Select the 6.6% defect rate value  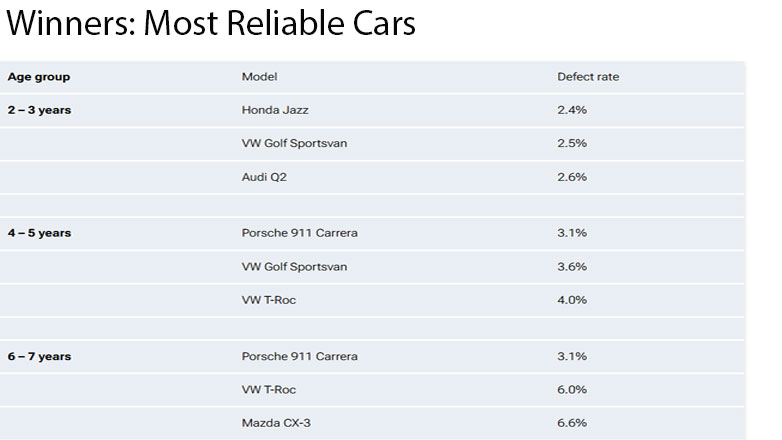point(571,423)
